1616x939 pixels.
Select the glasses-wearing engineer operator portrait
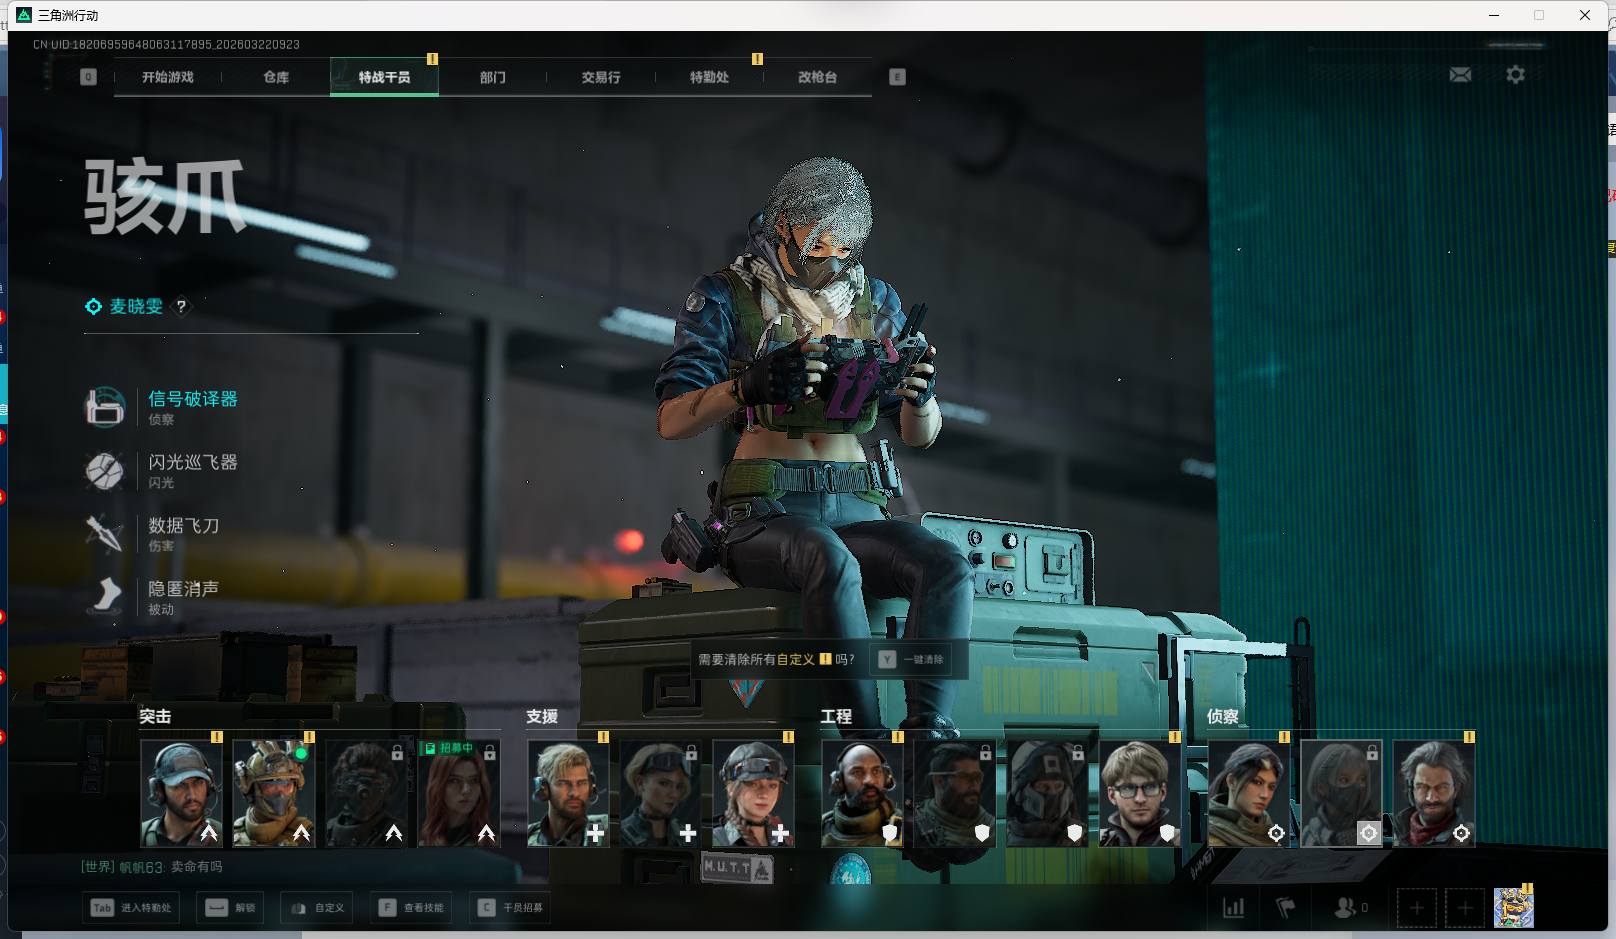click(1138, 794)
